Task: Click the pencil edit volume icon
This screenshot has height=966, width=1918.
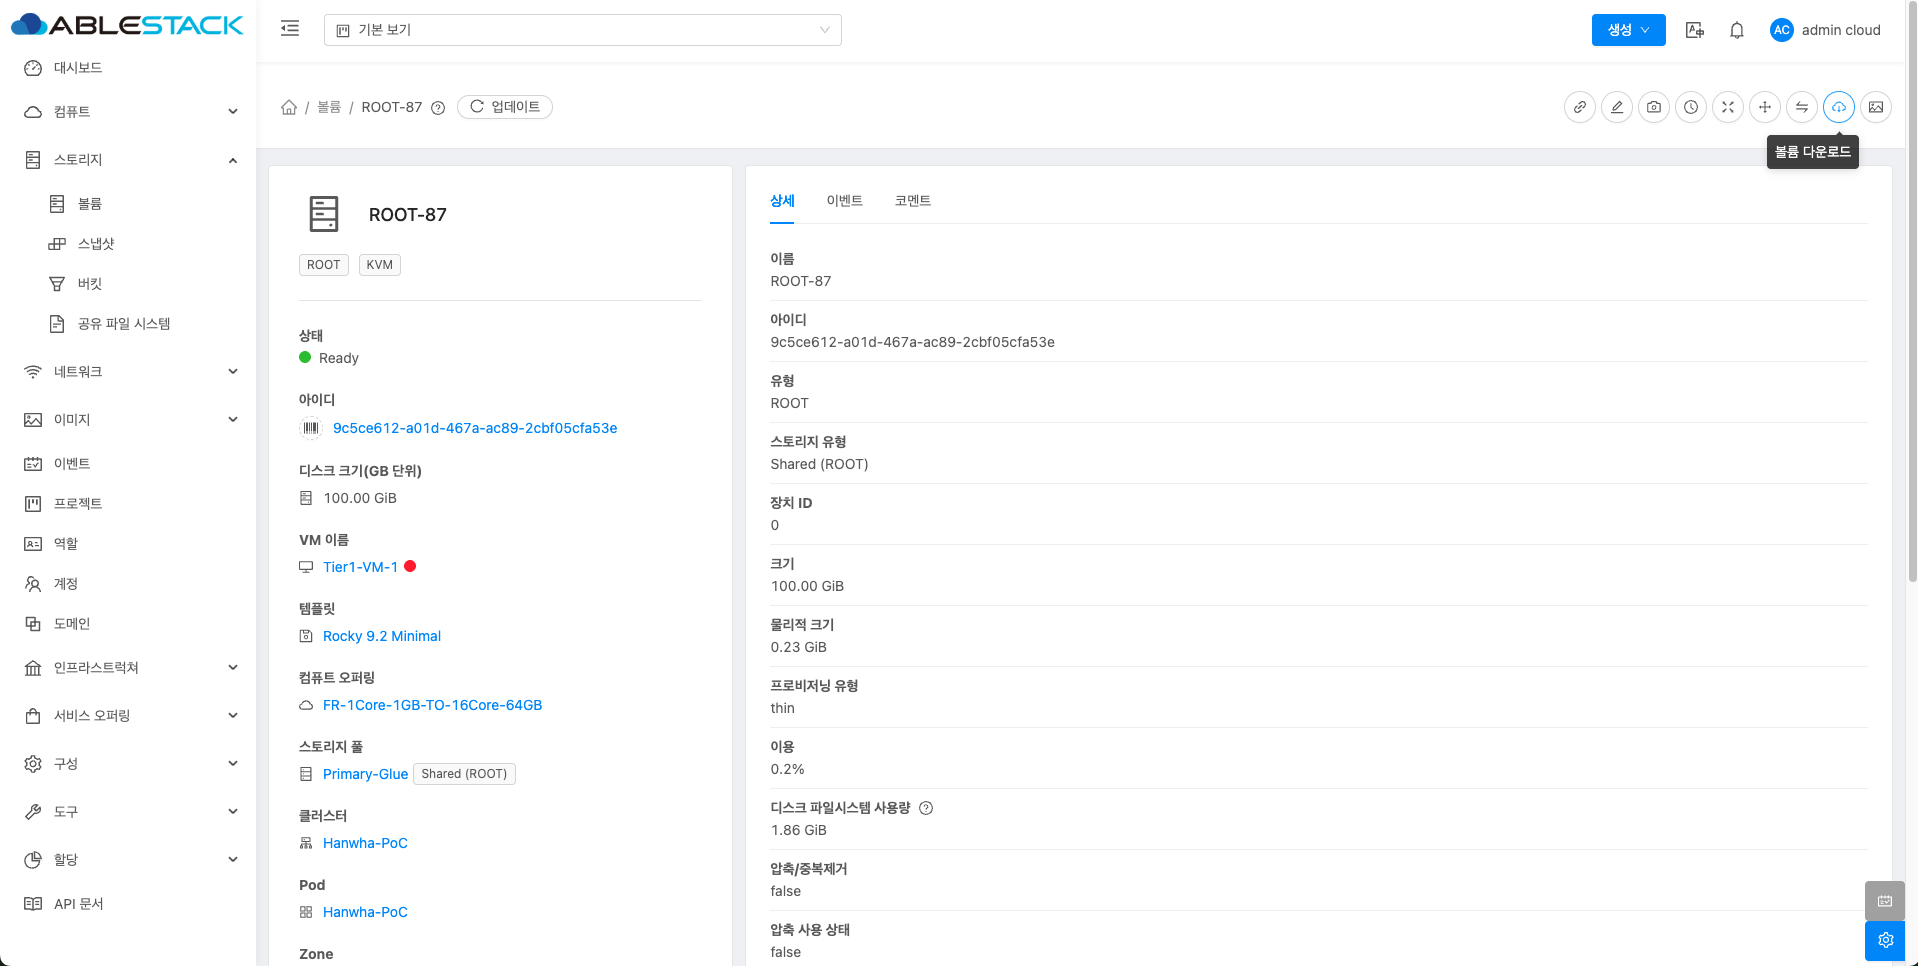Action: [x=1617, y=107]
